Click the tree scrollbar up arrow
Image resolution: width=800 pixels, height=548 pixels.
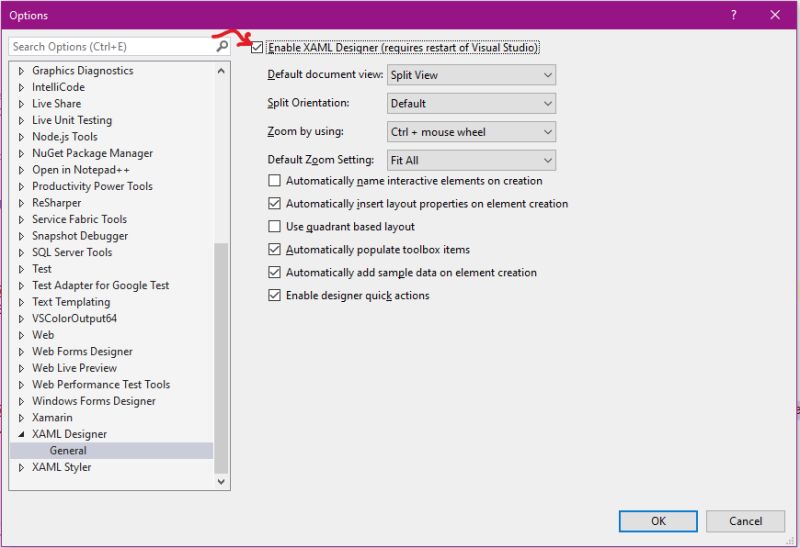221,71
